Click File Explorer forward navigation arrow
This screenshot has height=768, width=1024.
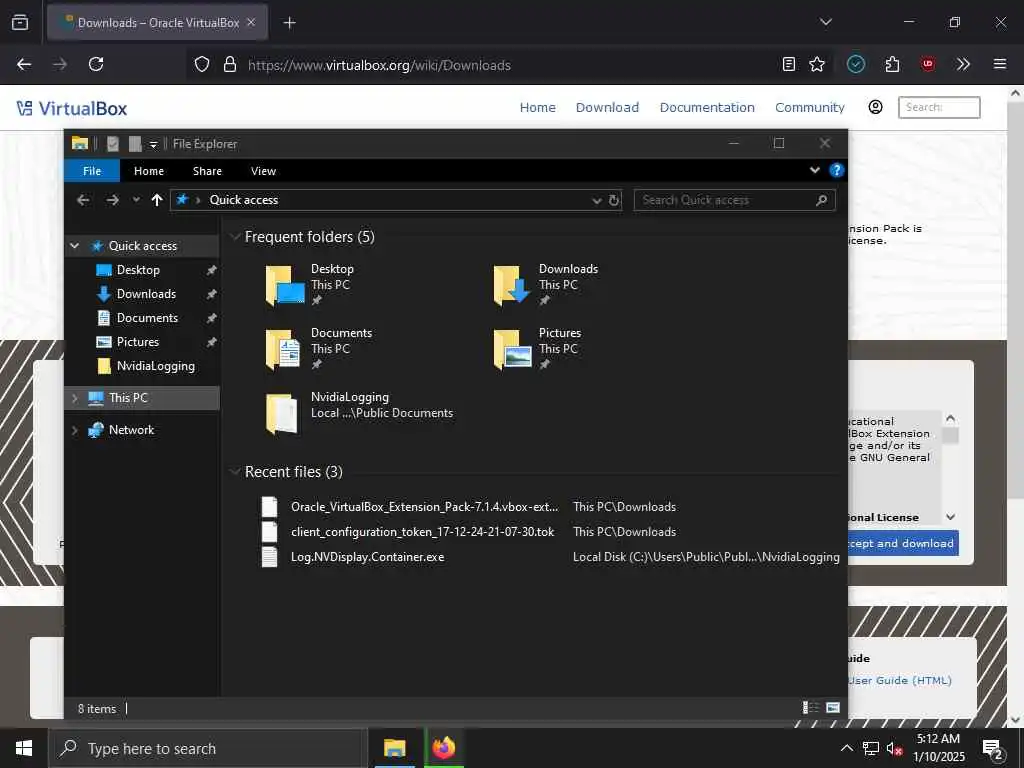point(112,200)
